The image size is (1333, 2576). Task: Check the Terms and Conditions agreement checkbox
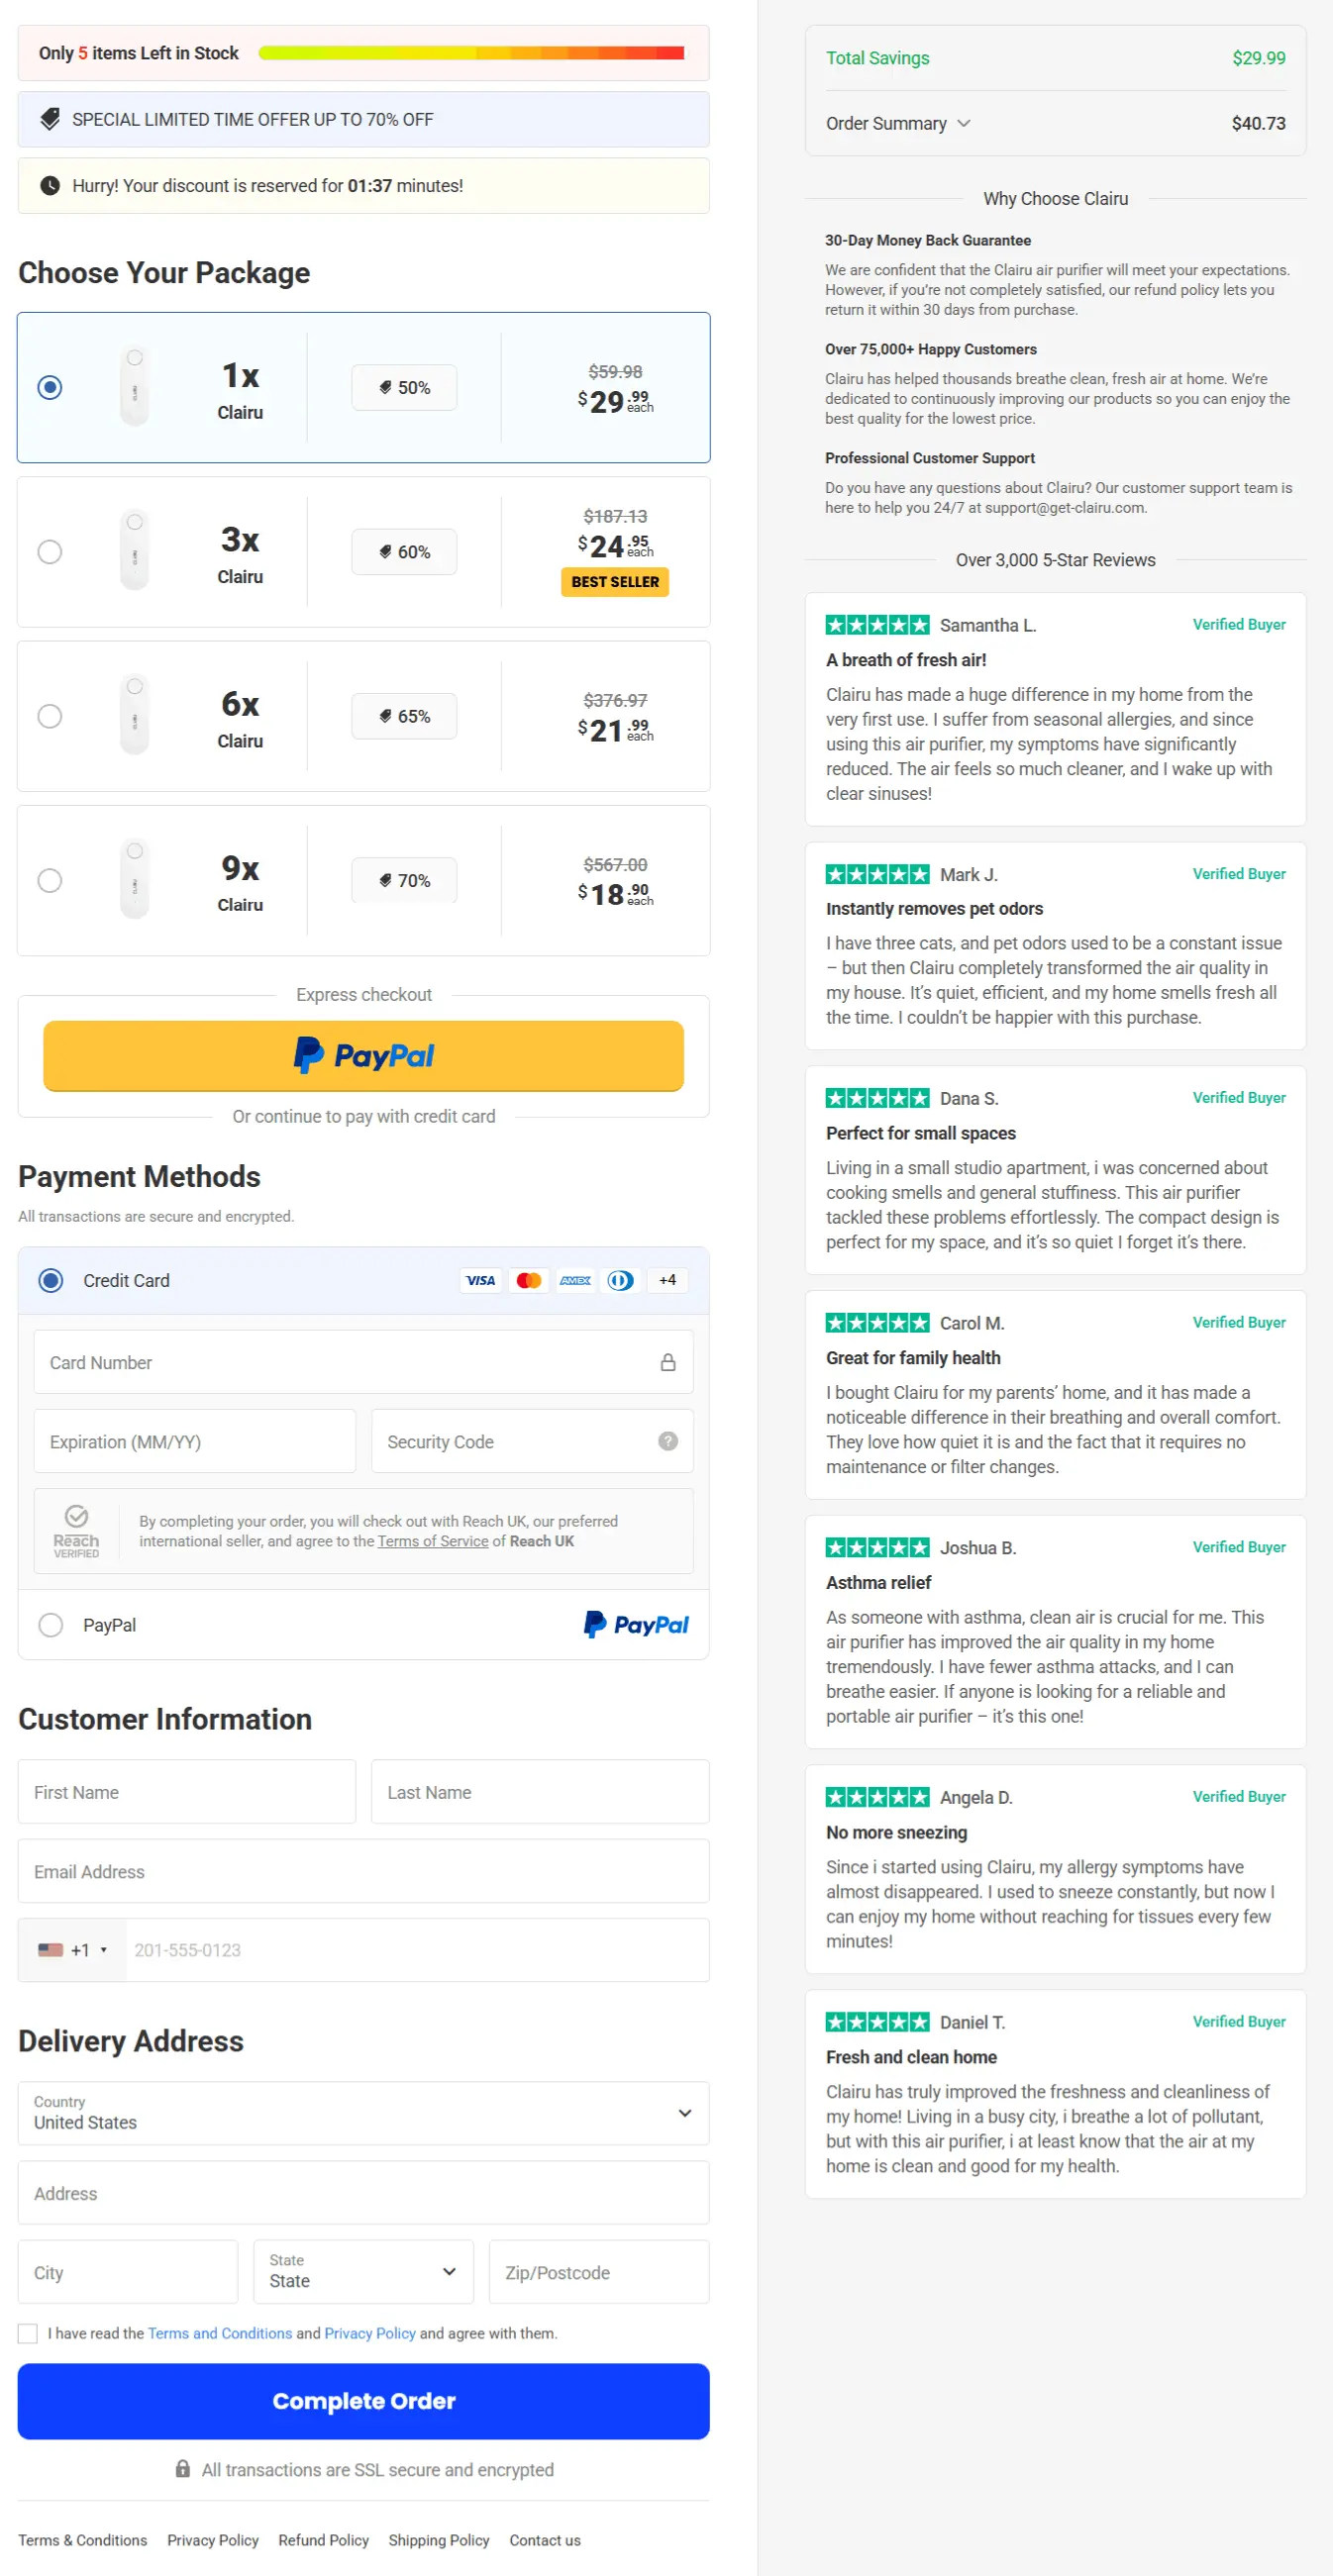click(x=28, y=2333)
